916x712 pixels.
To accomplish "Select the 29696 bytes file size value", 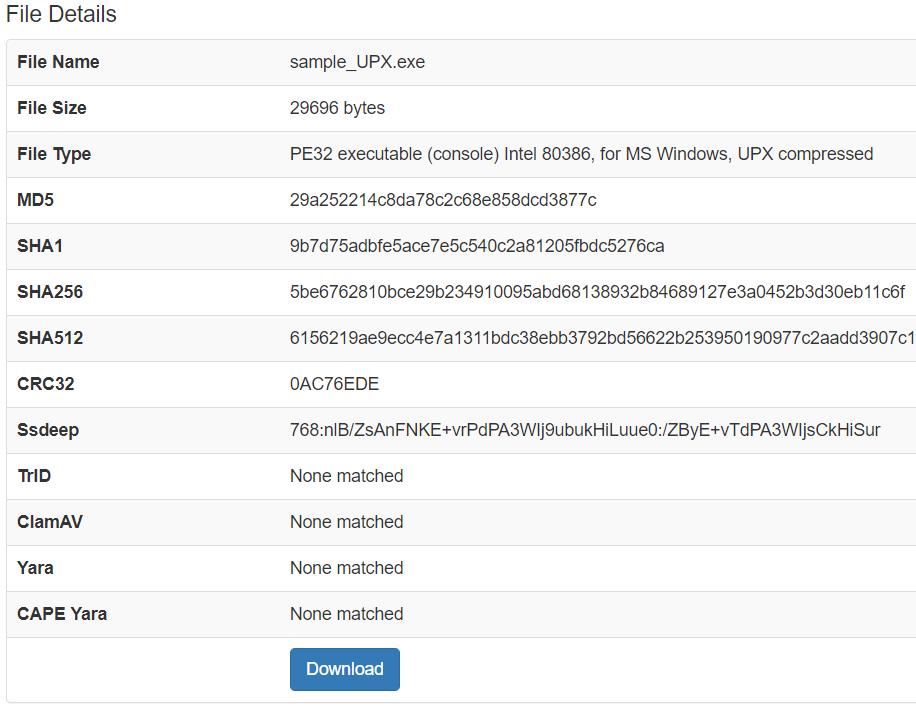I will tap(337, 108).
